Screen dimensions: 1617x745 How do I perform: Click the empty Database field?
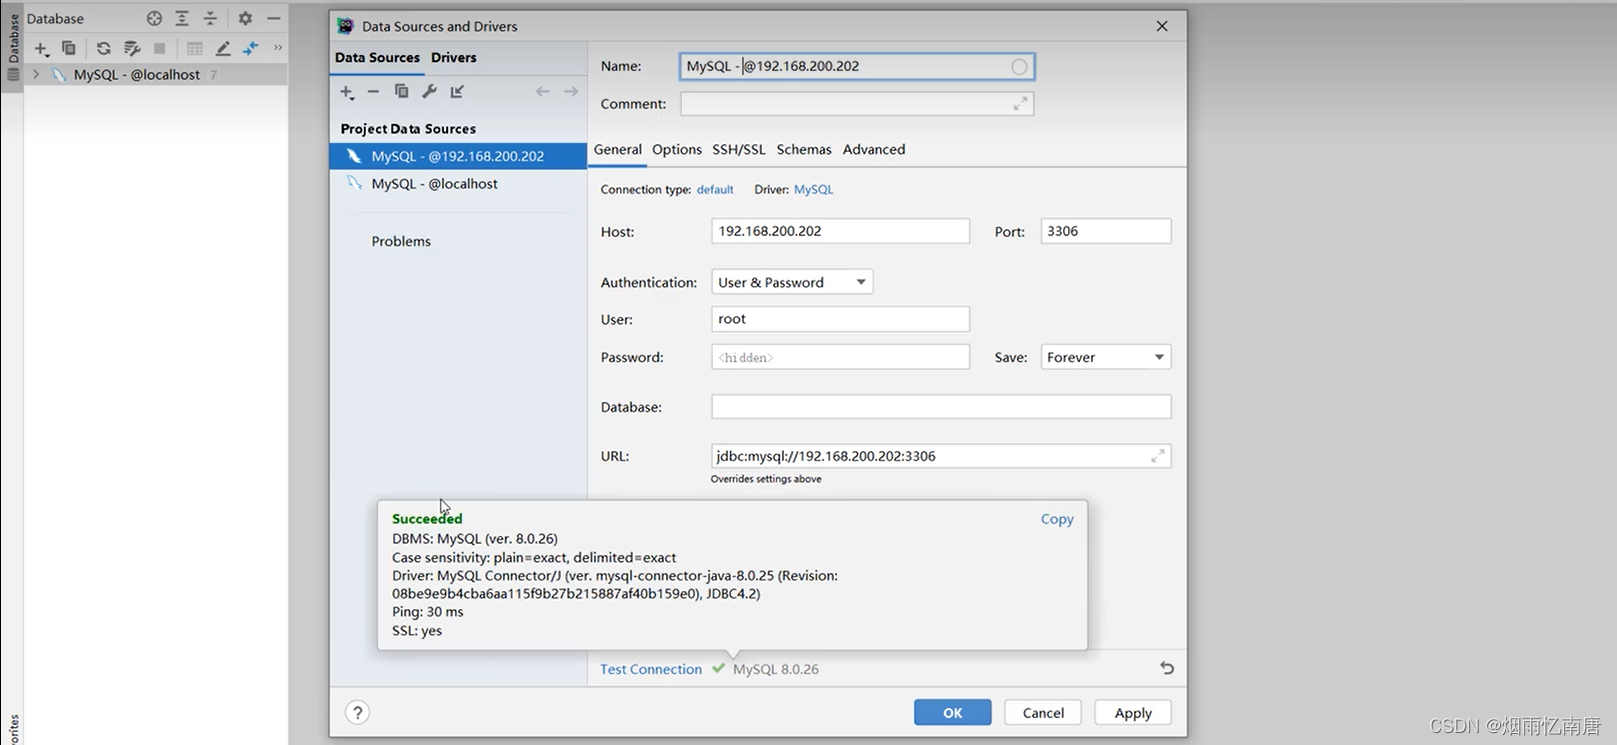coord(941,407)
